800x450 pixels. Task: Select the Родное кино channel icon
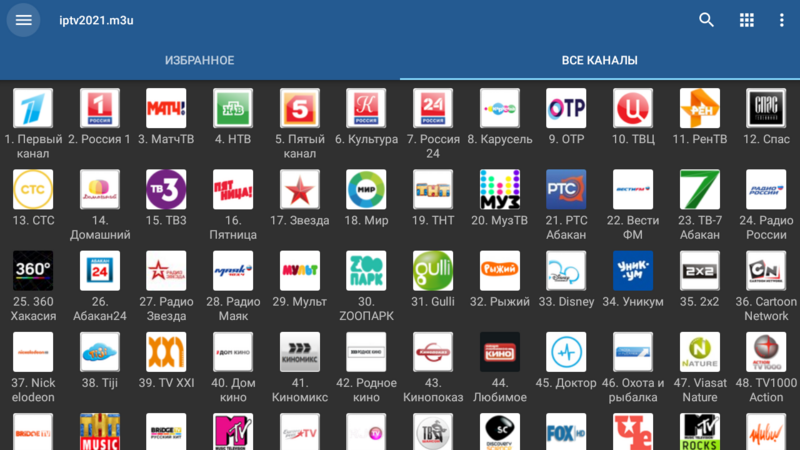click(x=366, y=352)
